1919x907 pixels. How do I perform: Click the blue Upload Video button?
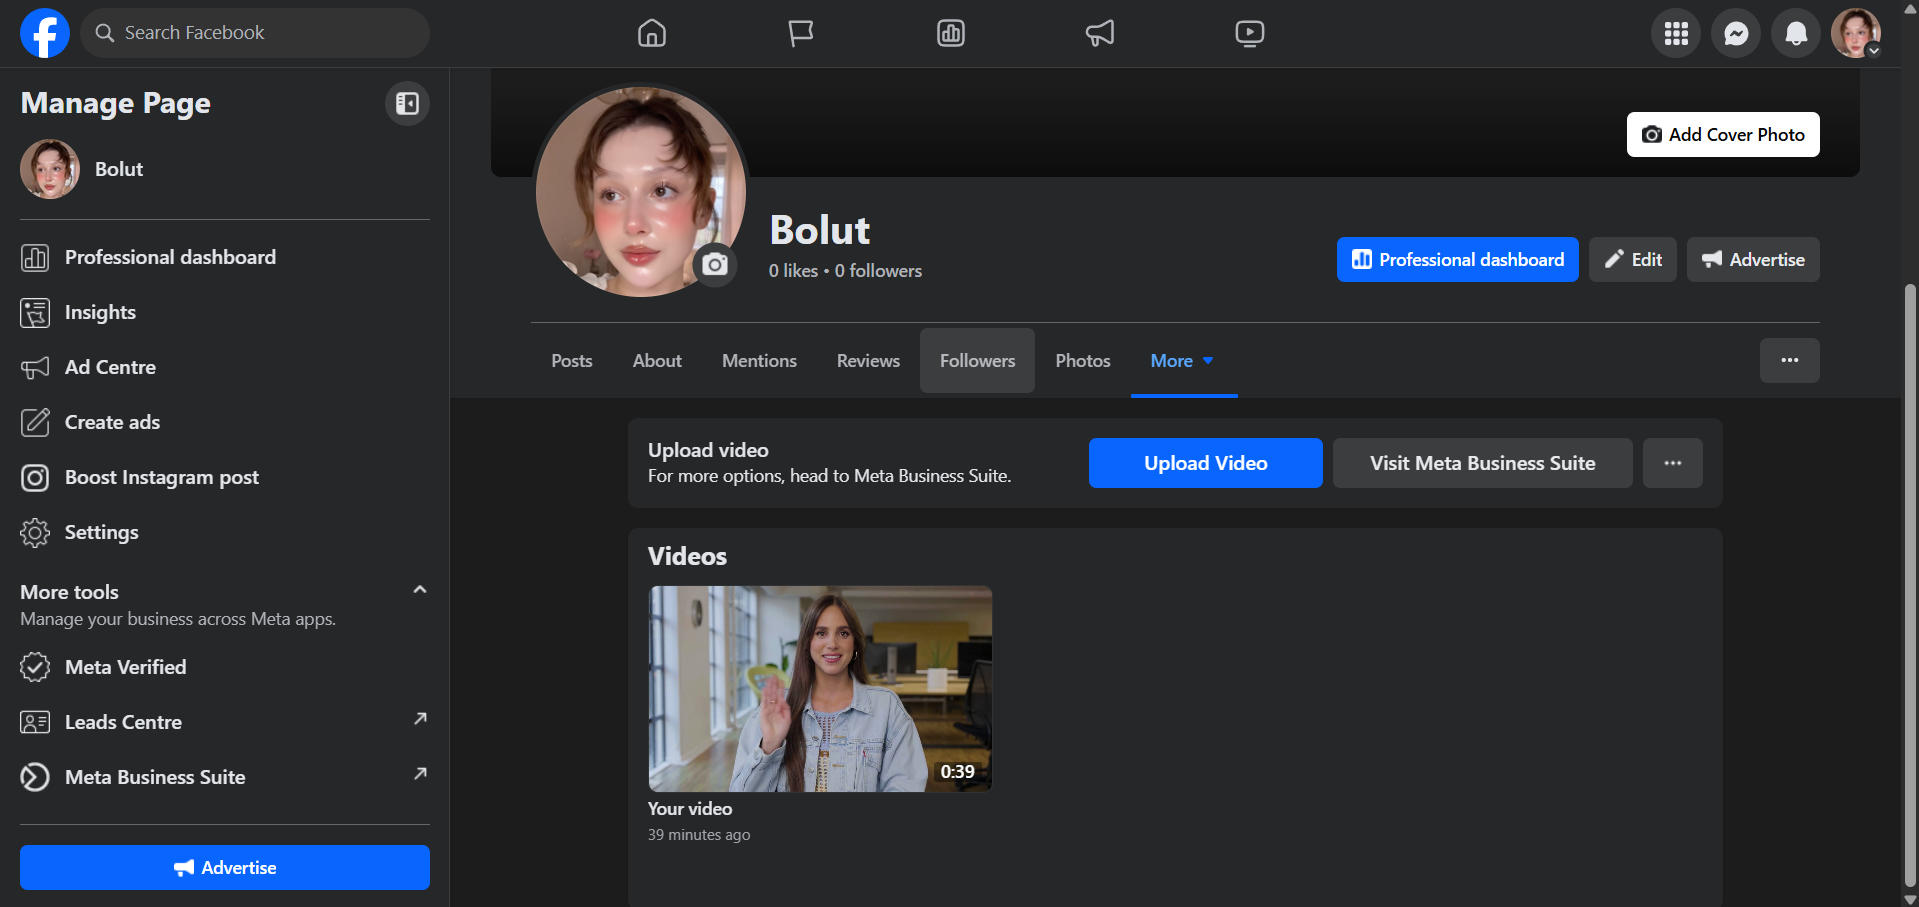point(1206,463)
